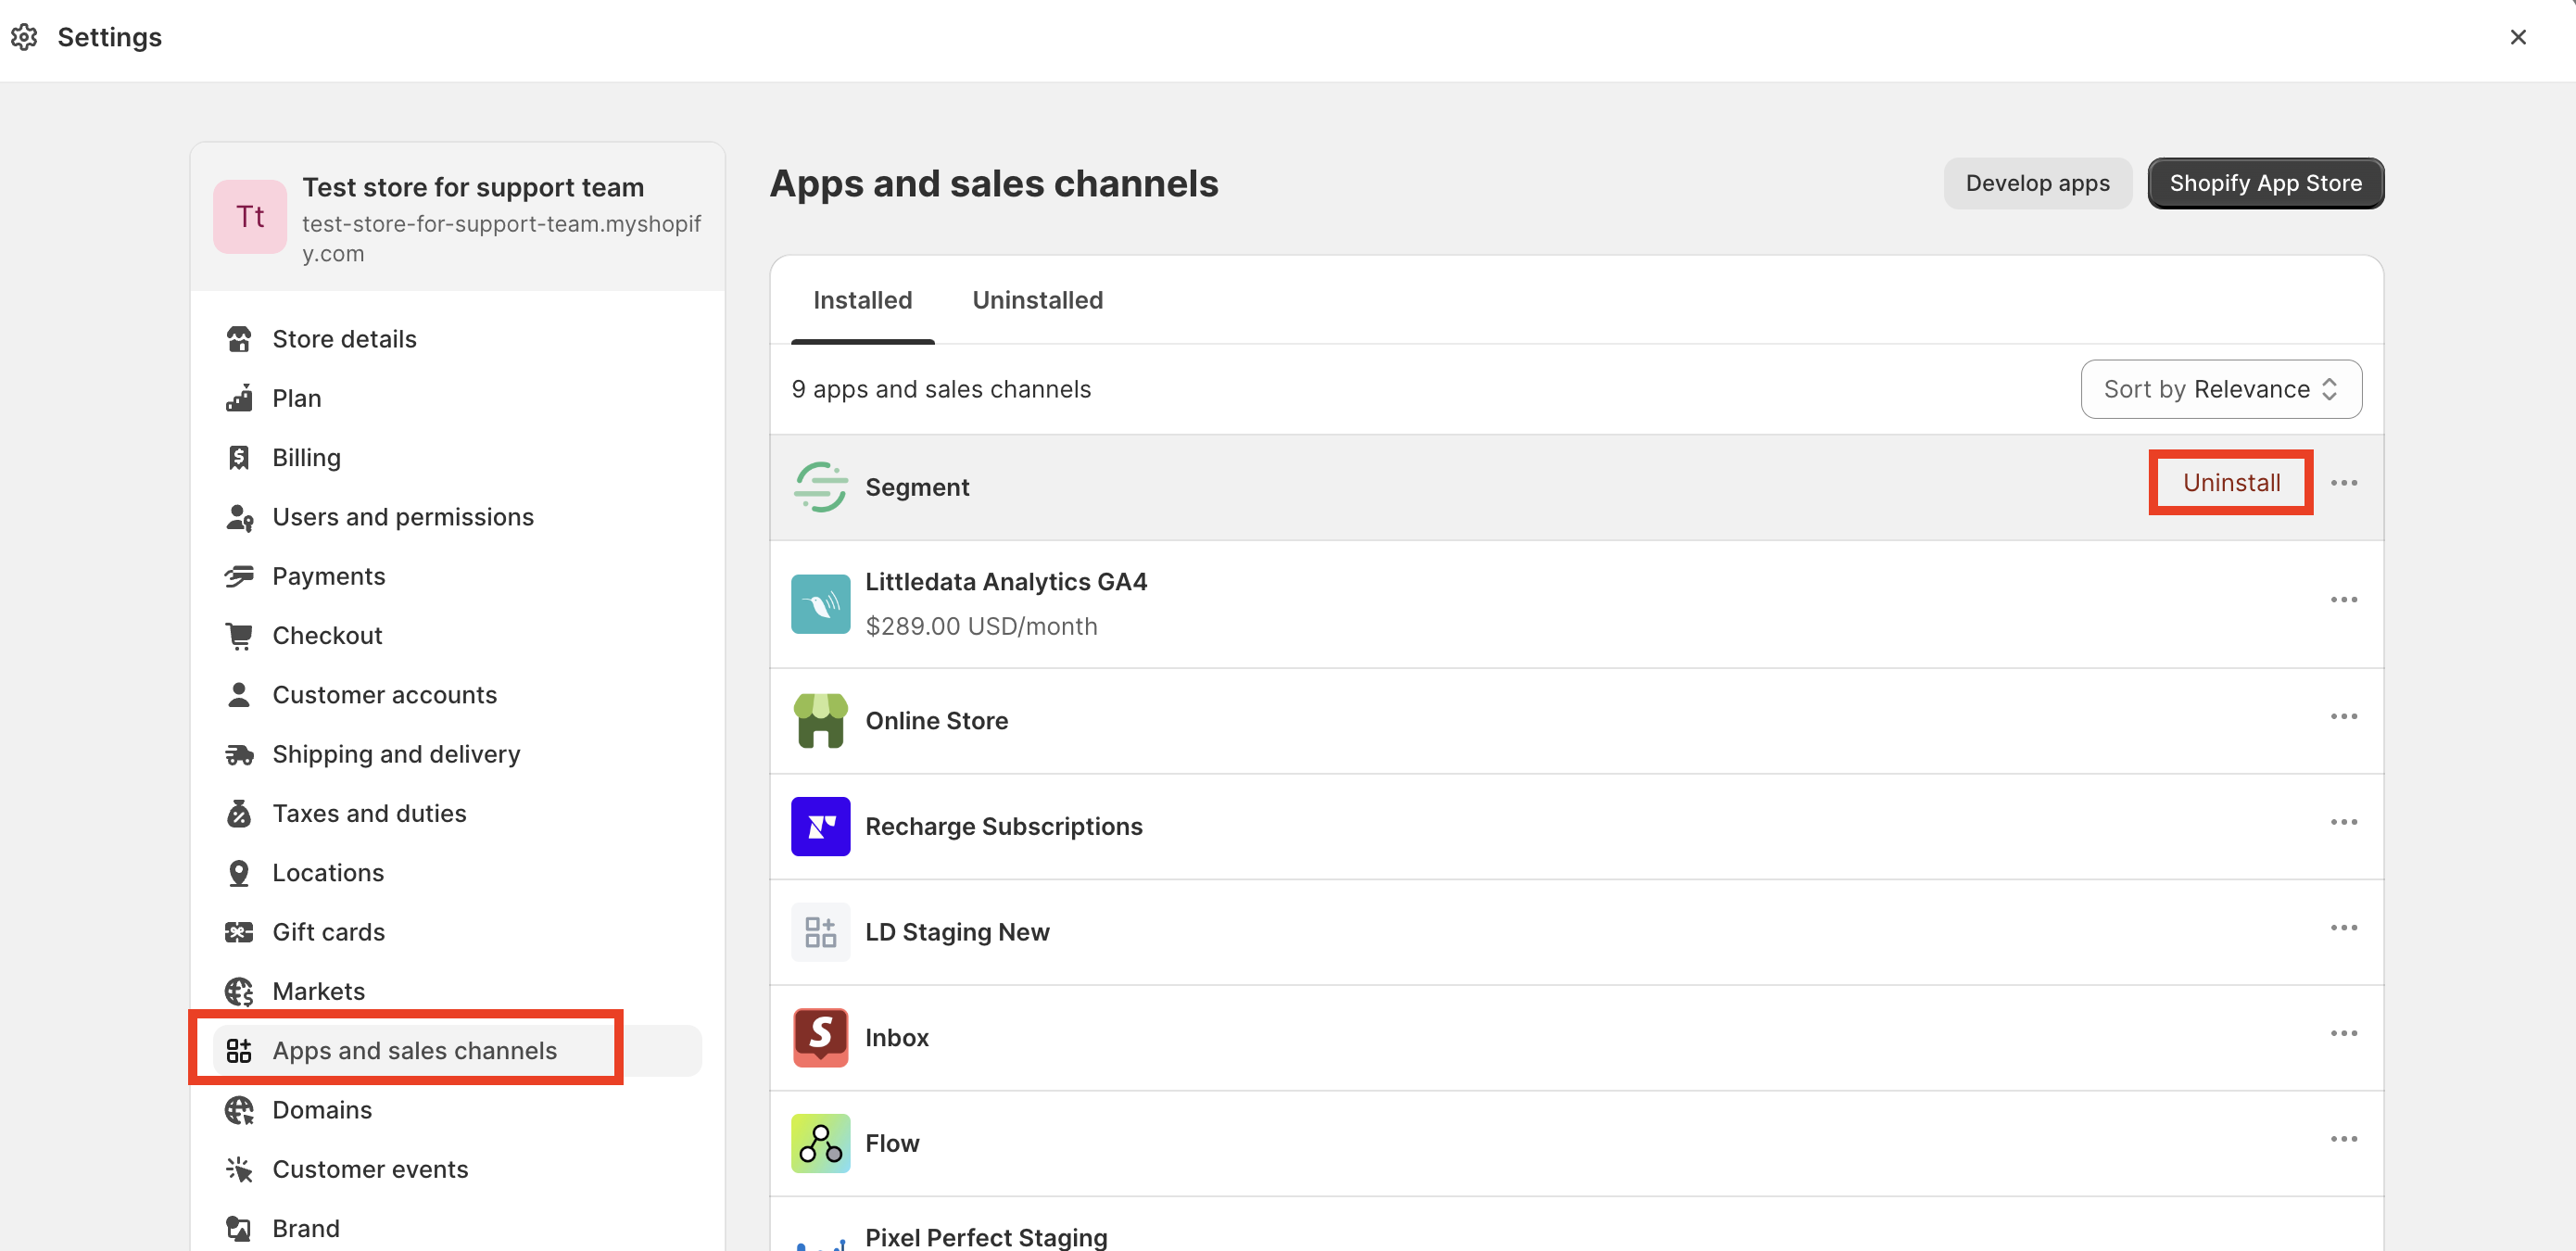
Task: Click the Taxes and duties icon
Action: [x=239, y=813]
